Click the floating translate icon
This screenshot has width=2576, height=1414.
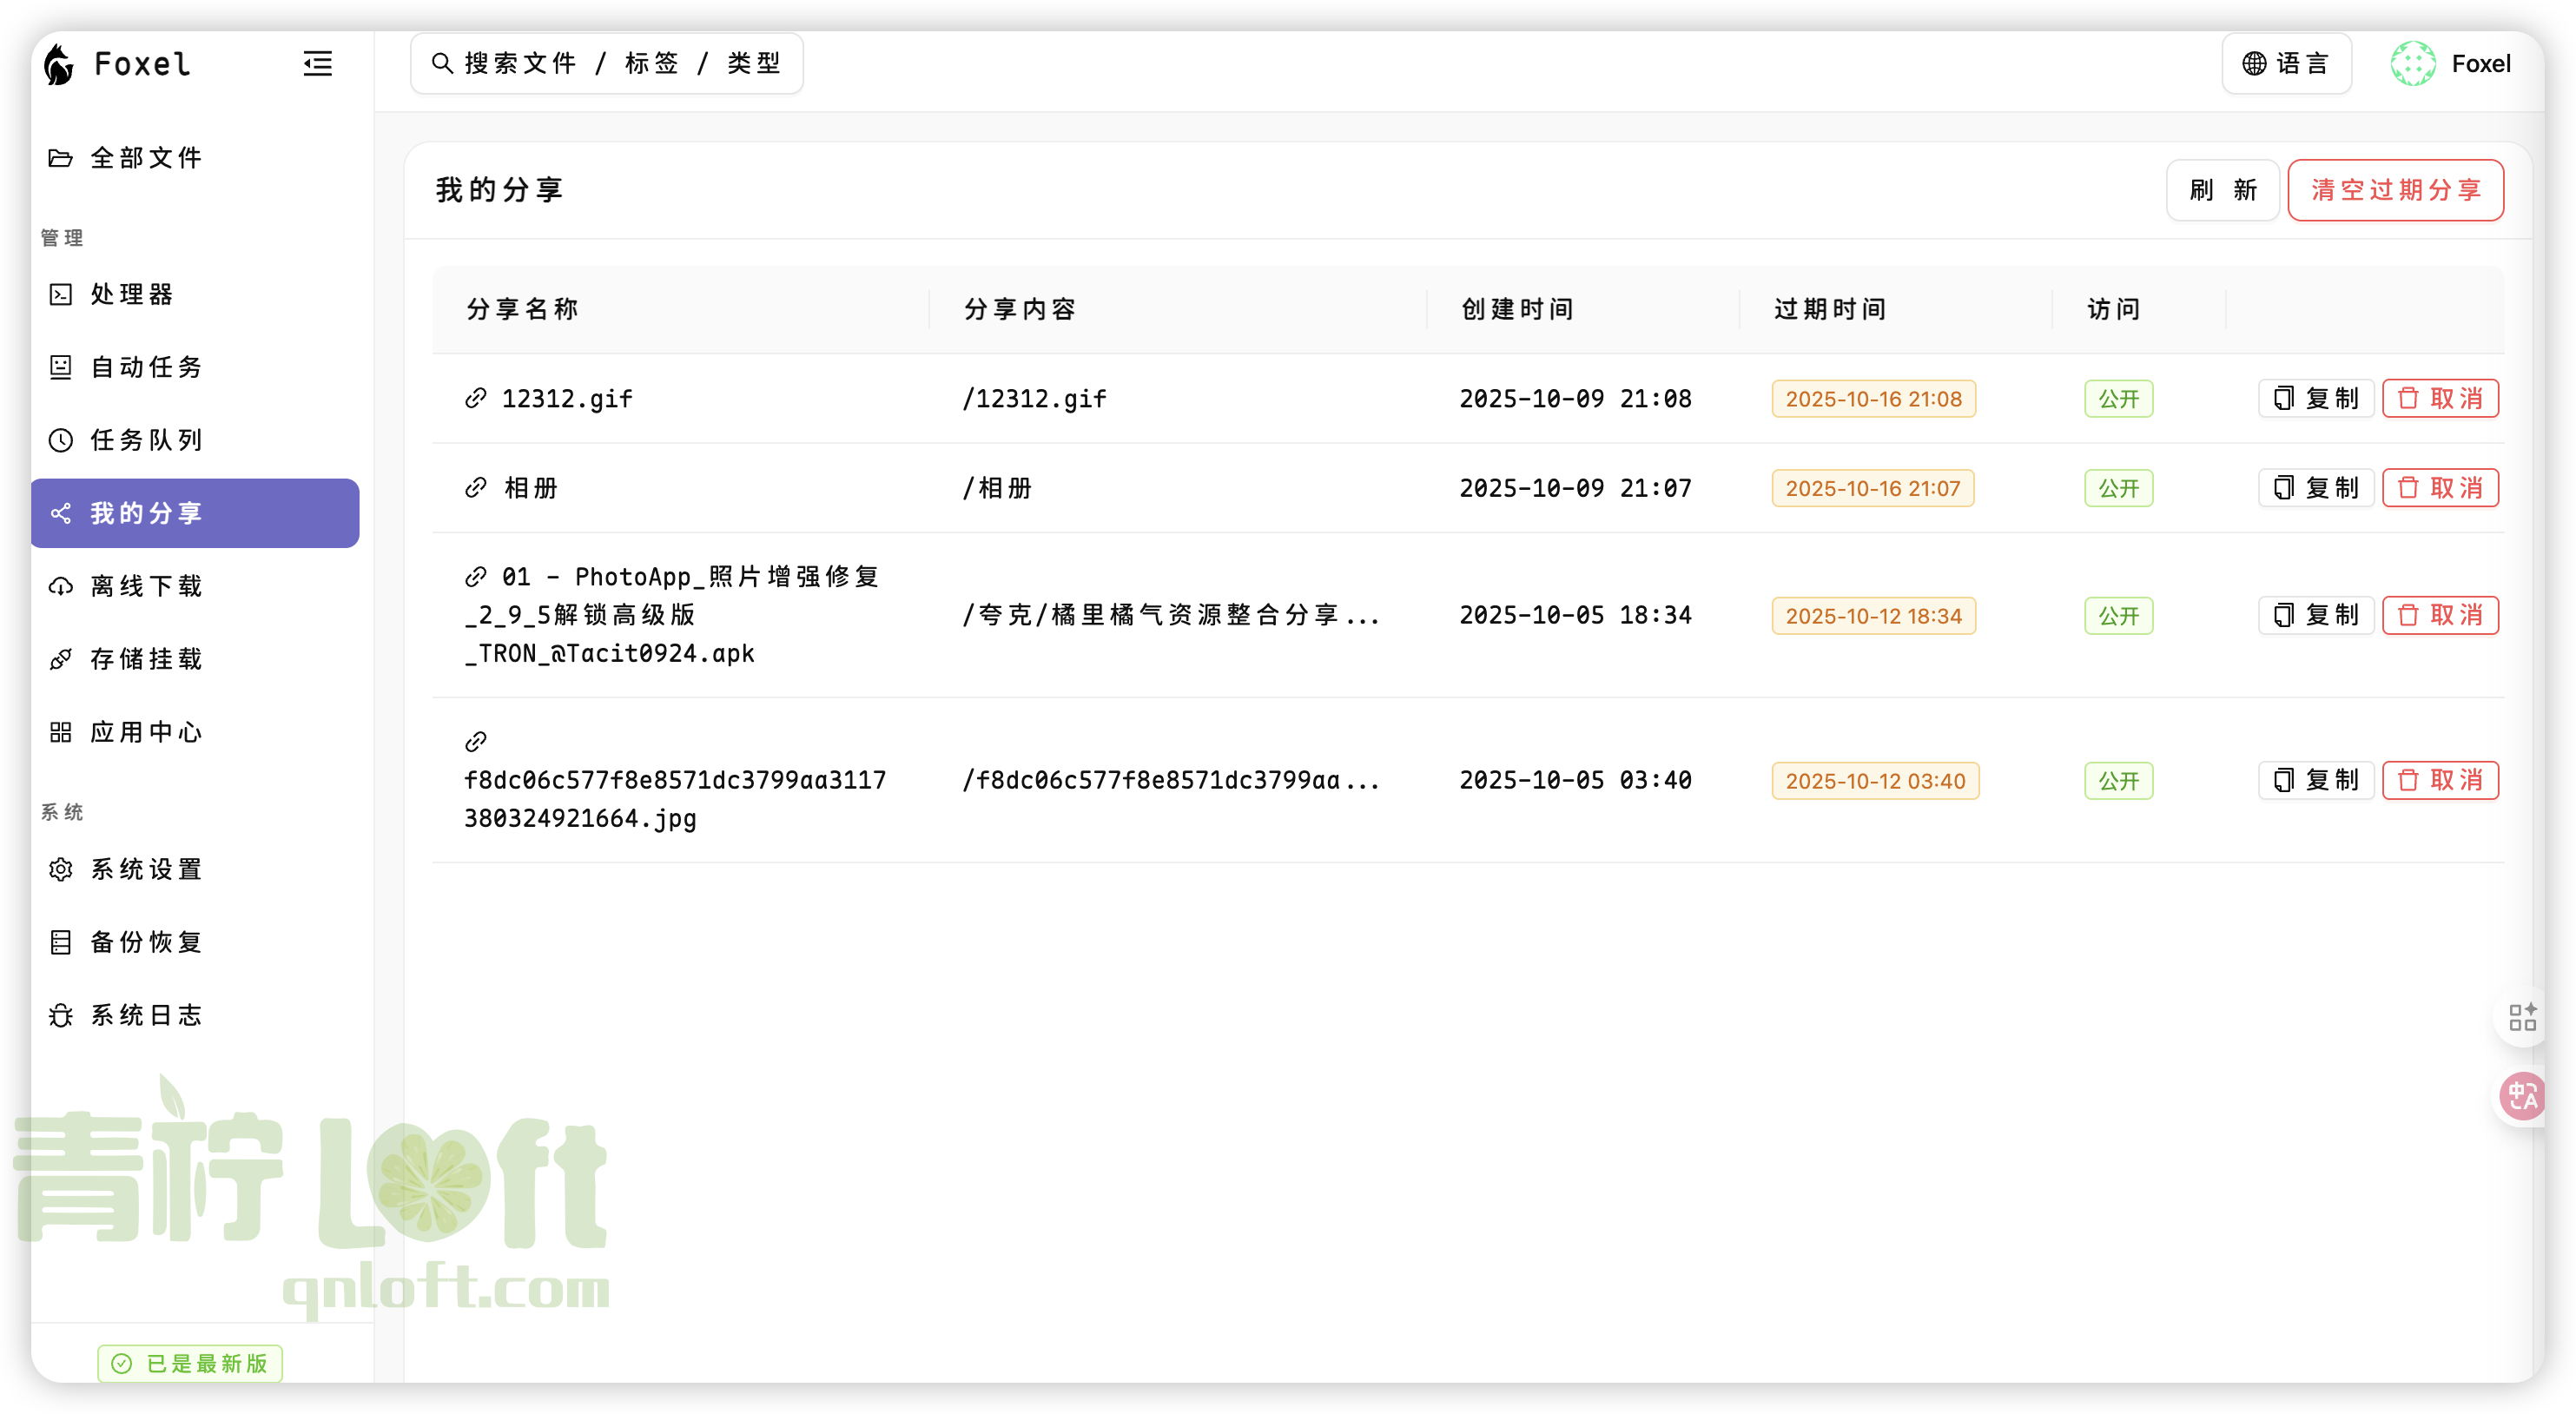[2521, 1097]
